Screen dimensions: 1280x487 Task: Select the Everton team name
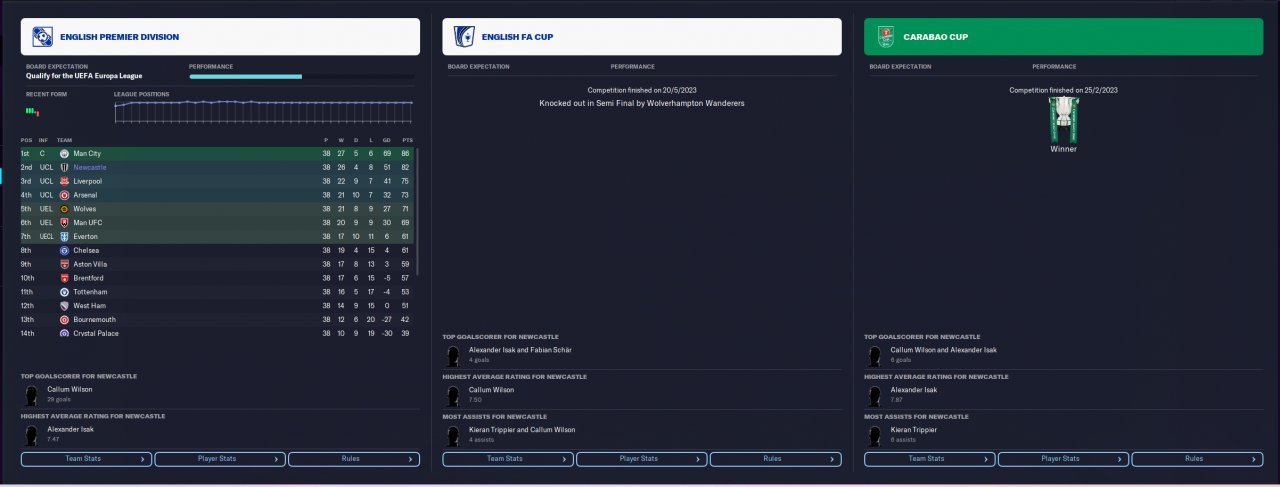coord(87,237)
